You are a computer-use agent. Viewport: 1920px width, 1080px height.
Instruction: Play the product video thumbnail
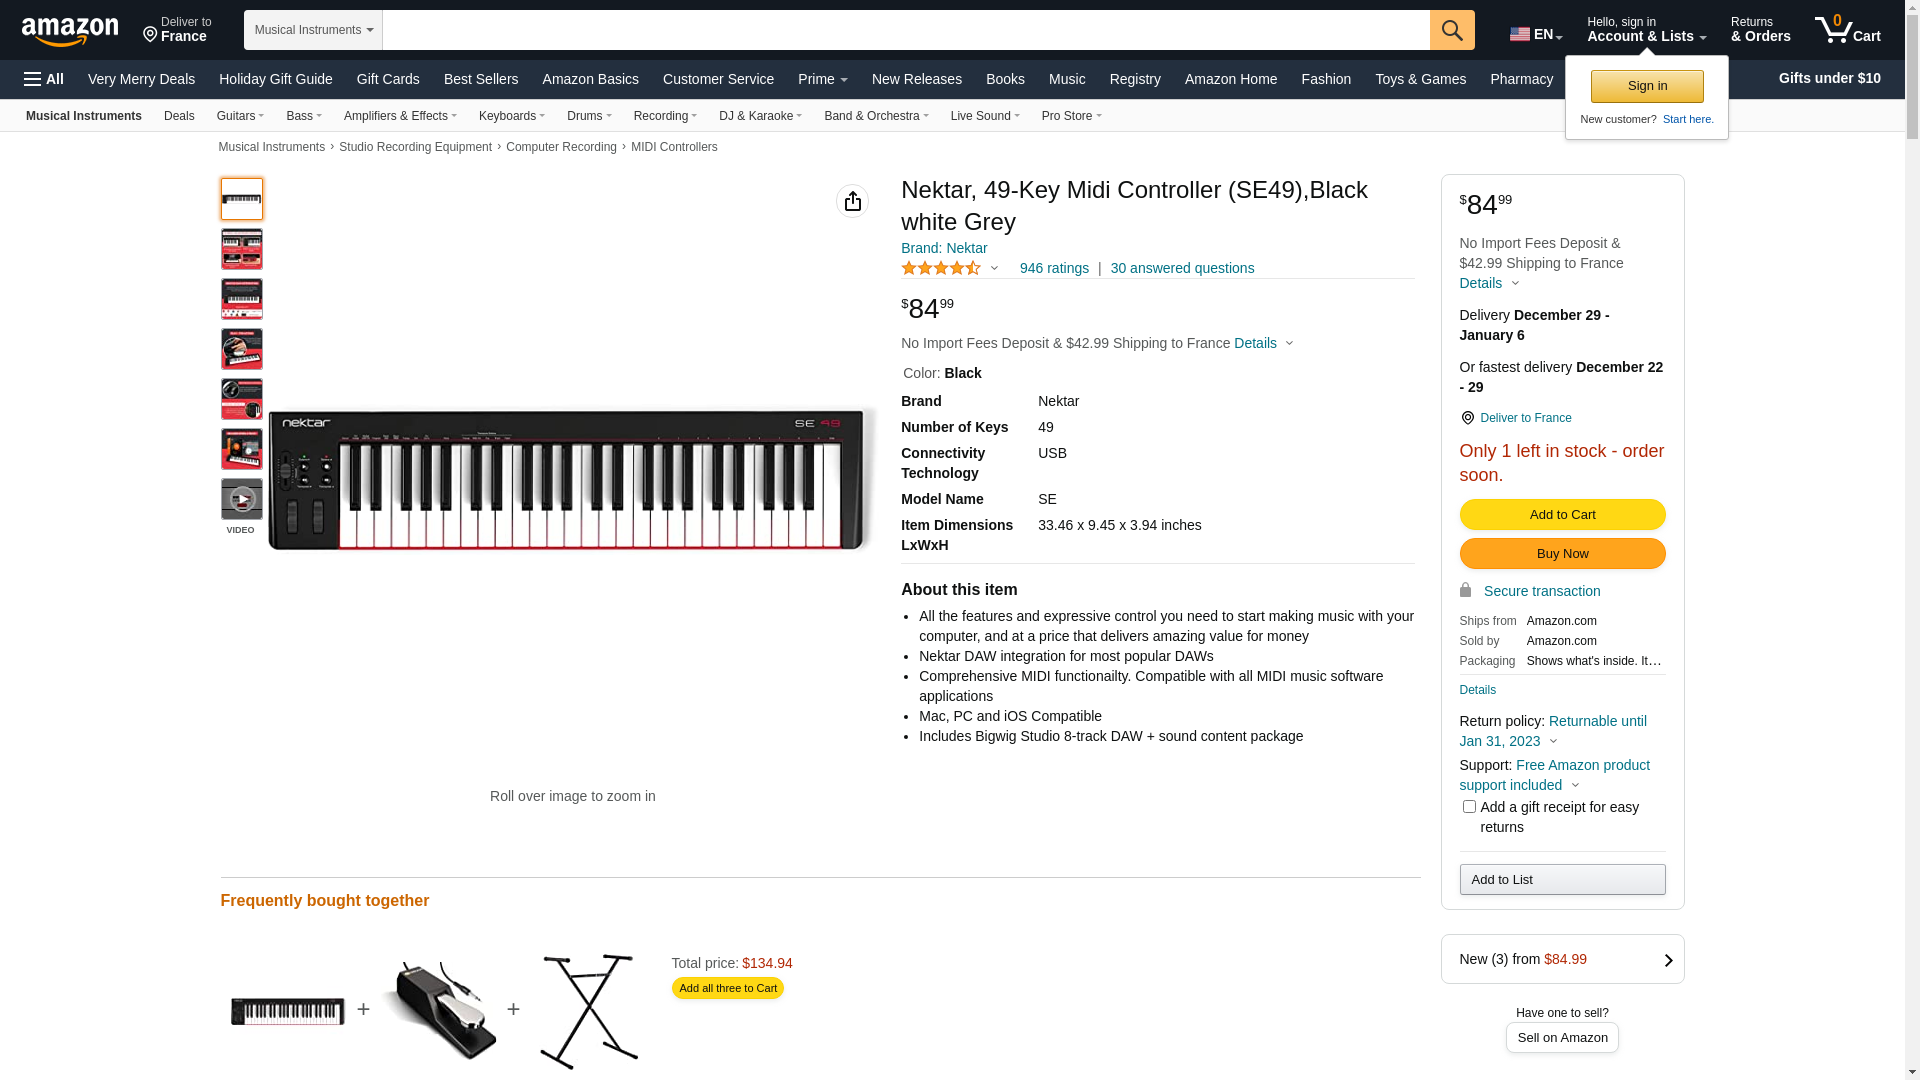point(242,499)
